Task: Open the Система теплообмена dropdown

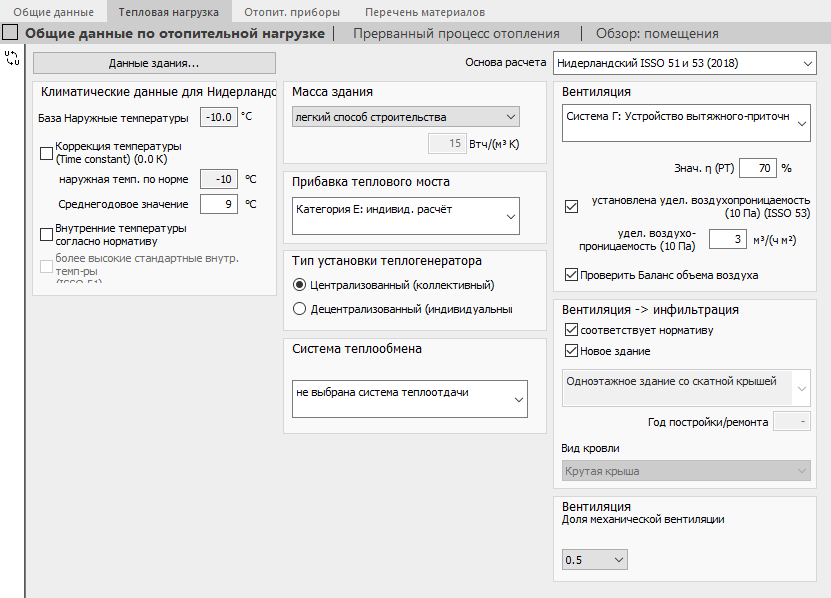Action: click(x=410, y=399)
